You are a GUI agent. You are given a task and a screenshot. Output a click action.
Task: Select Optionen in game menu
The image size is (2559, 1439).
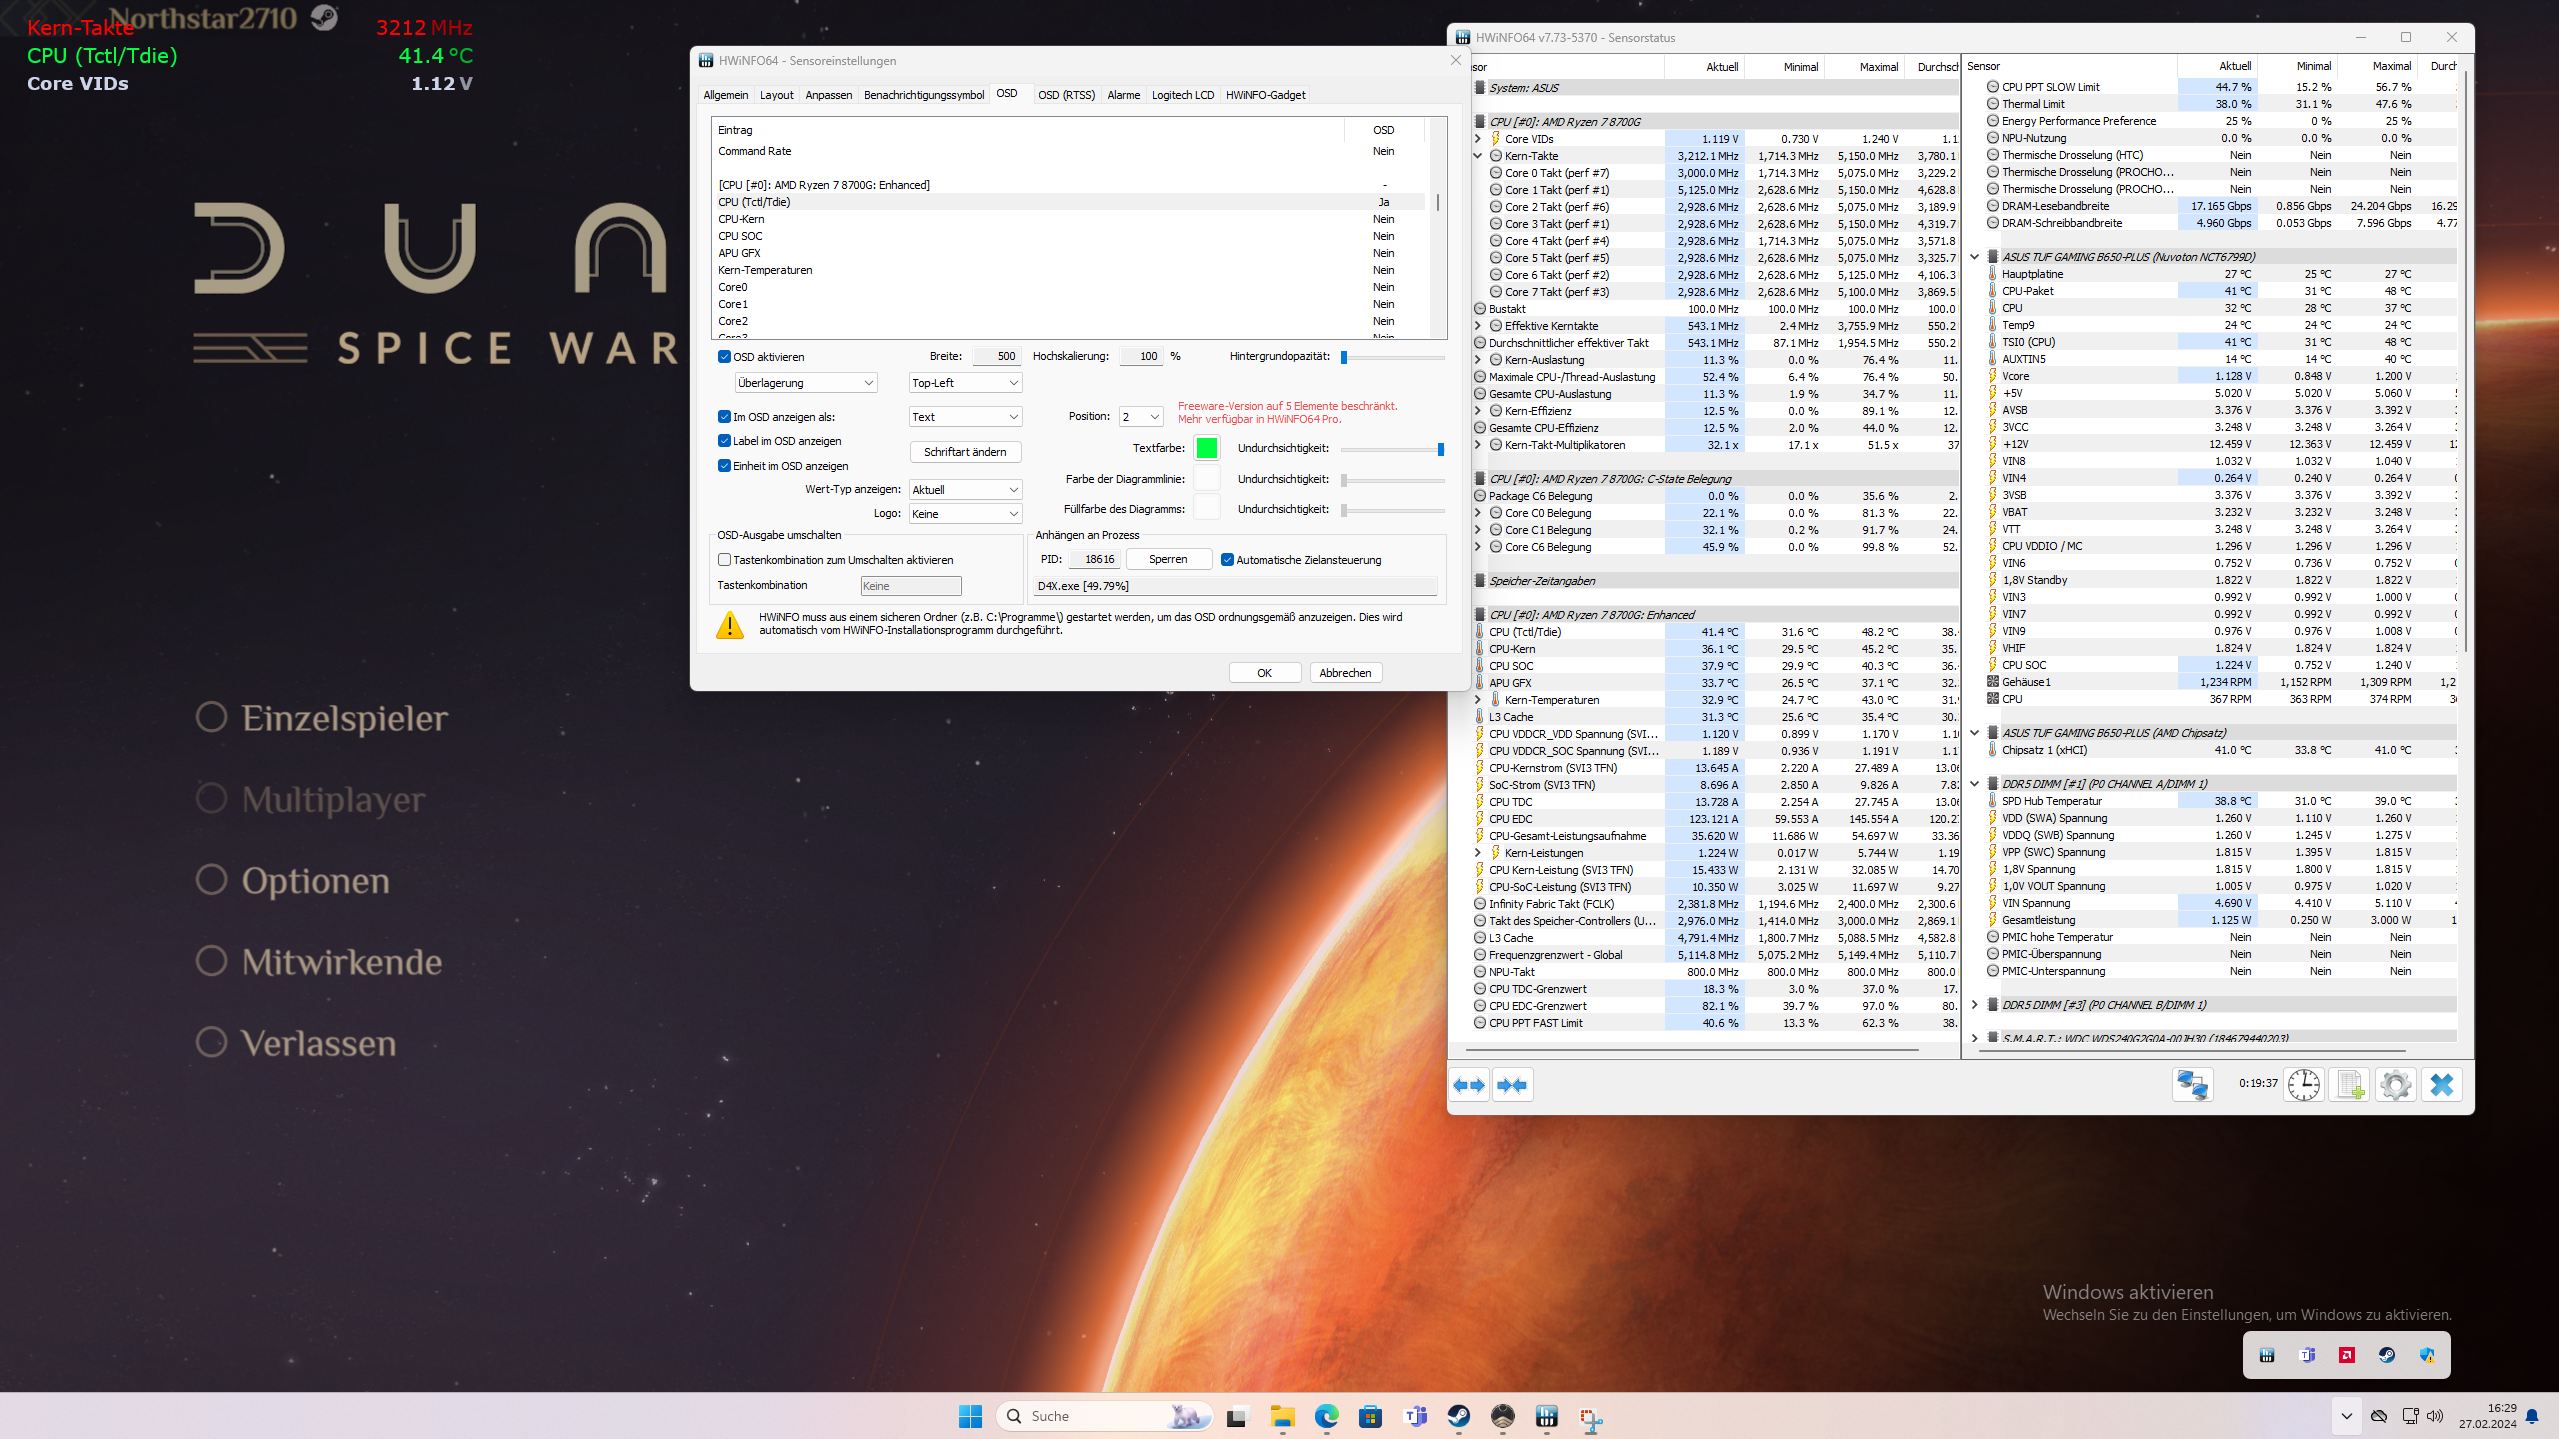point(292,881)
